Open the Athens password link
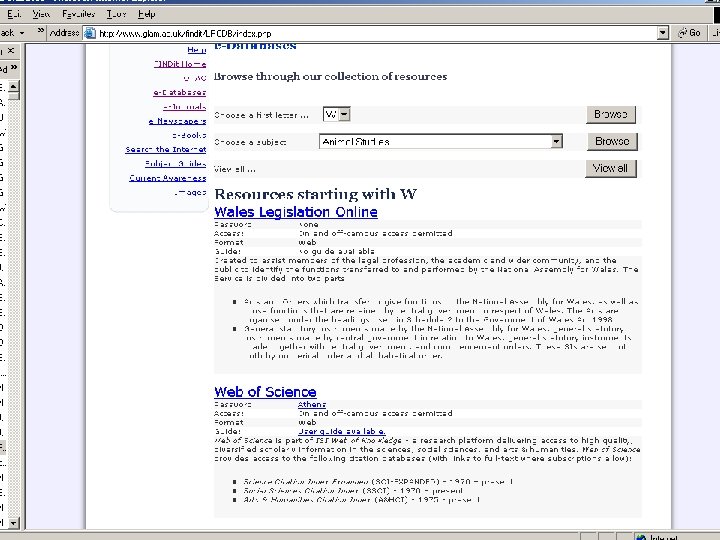This screenshot has height=540, width=720. [x=312, y=405]
